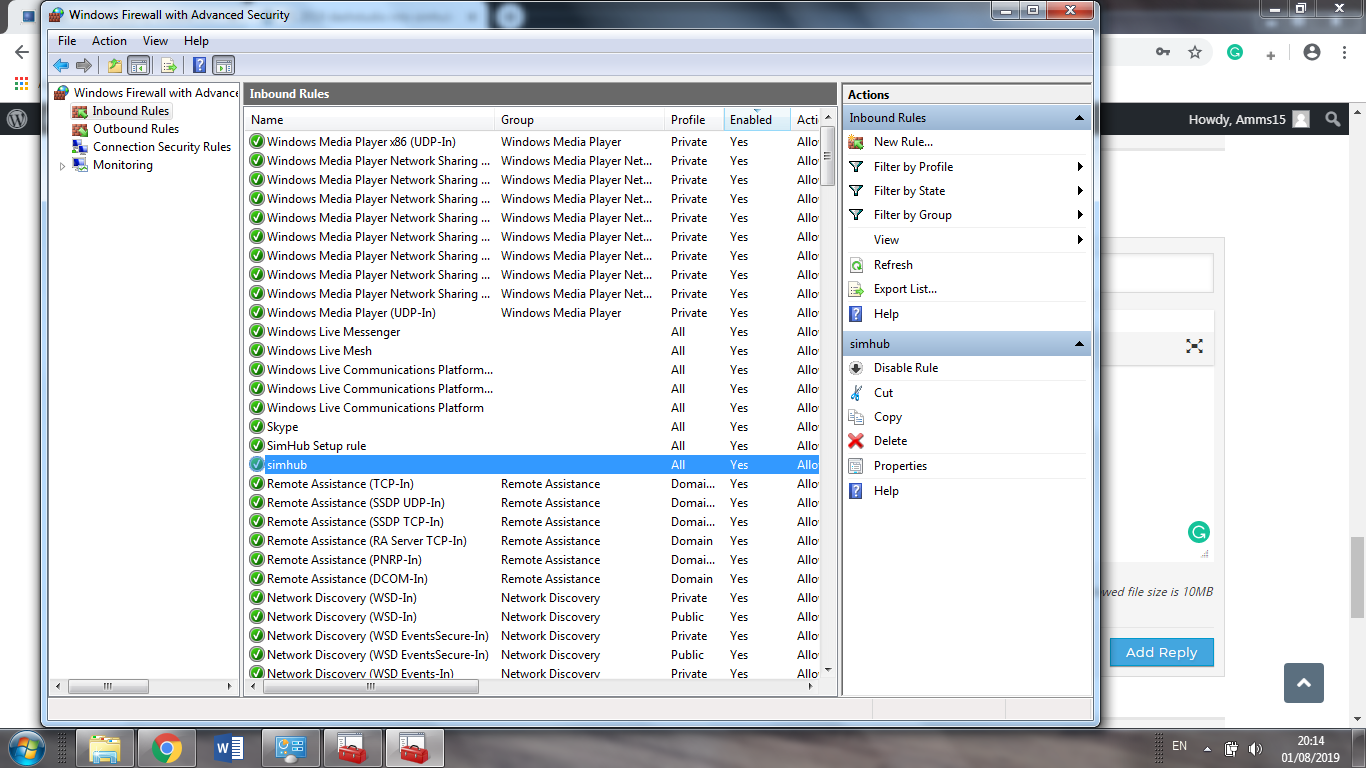Image resolution: width=1366 pixels, height=768 pixels.
Task: Select the SimHub Setup rule row
Action: 533,446
